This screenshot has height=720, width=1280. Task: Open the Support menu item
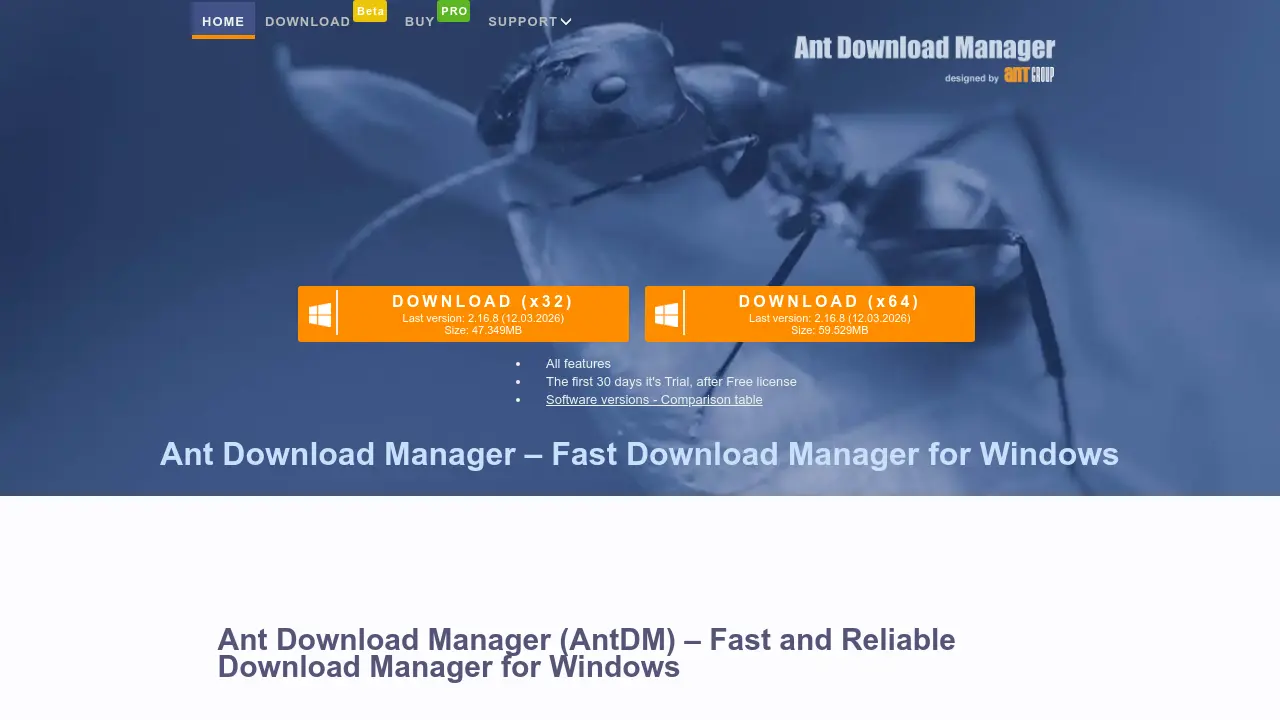point(523,21)
